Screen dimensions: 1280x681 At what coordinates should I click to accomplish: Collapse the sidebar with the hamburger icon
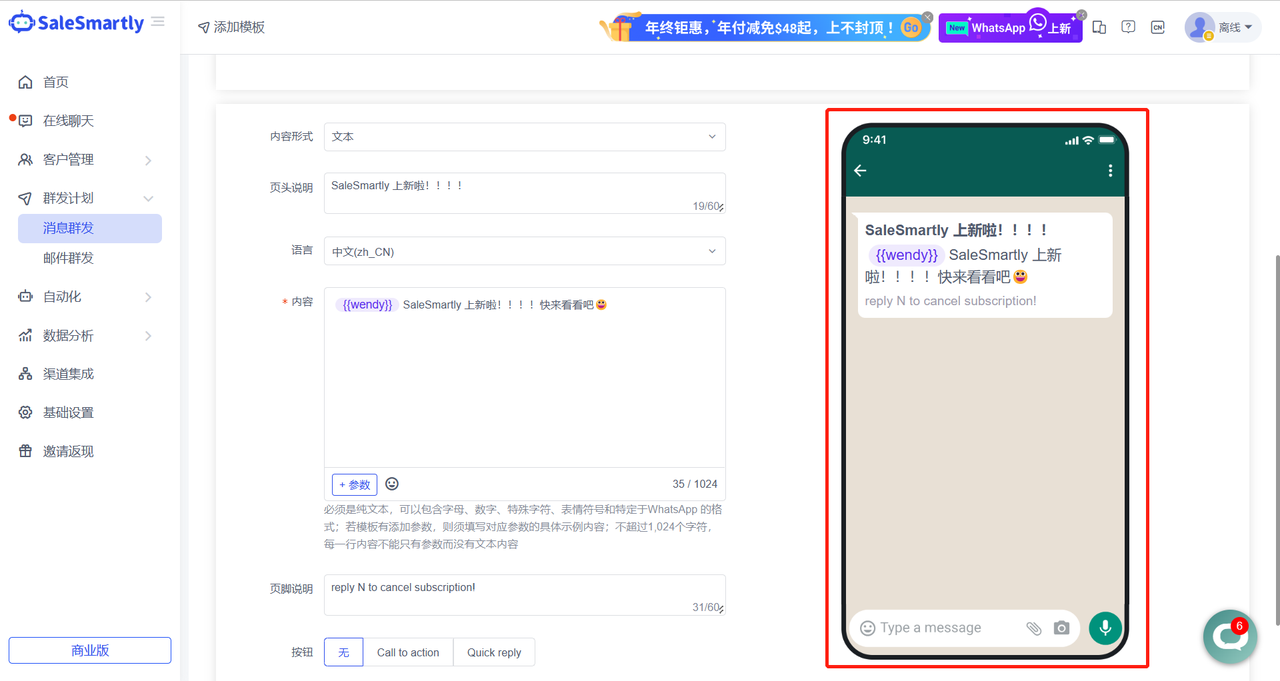click(x=158, y=22)
